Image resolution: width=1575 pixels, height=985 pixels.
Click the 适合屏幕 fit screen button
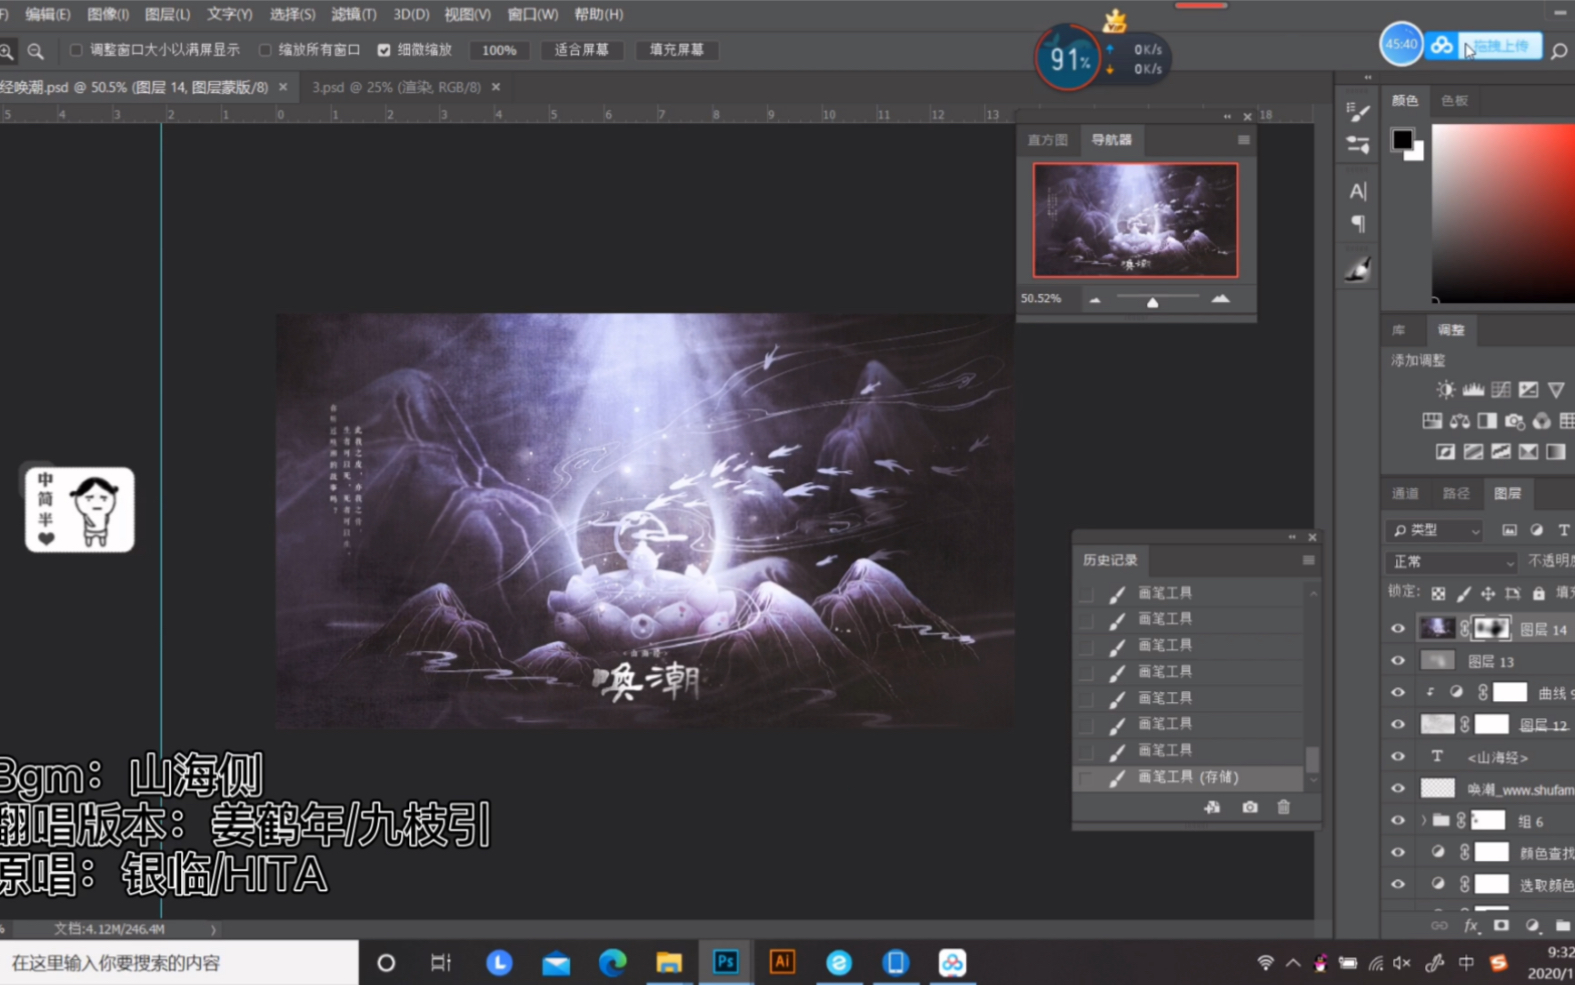coord(582,50)
